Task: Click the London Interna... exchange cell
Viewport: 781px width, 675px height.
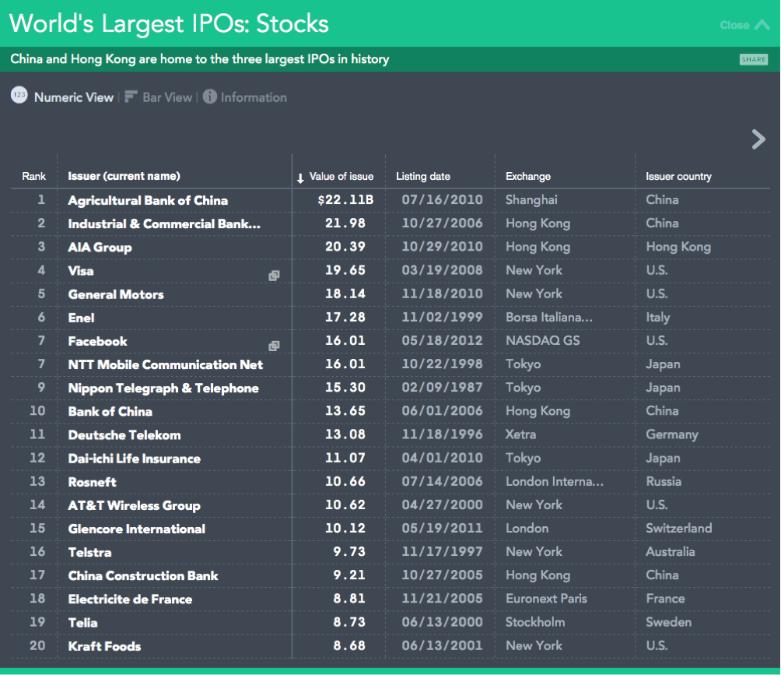Action: pyautogui.click(x=554, y=481)
